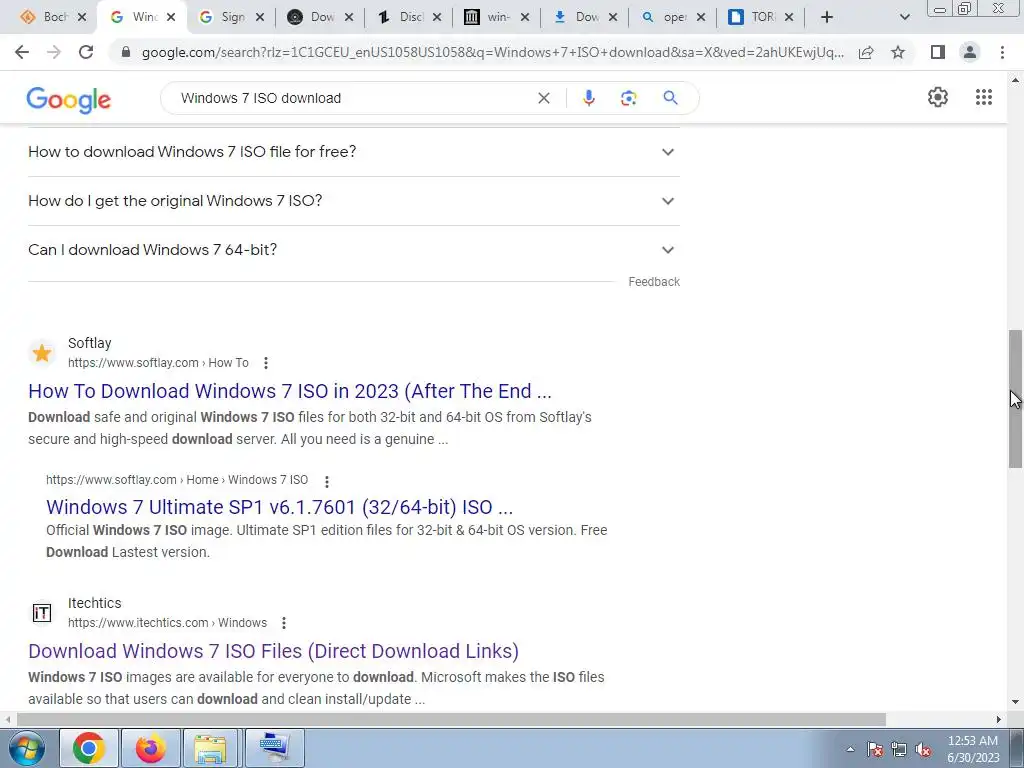The width and height of the screenshot is (1024, 768).
Task: Open the taskbar clock showing 12:53 AM
Action: tap(973, 749)
